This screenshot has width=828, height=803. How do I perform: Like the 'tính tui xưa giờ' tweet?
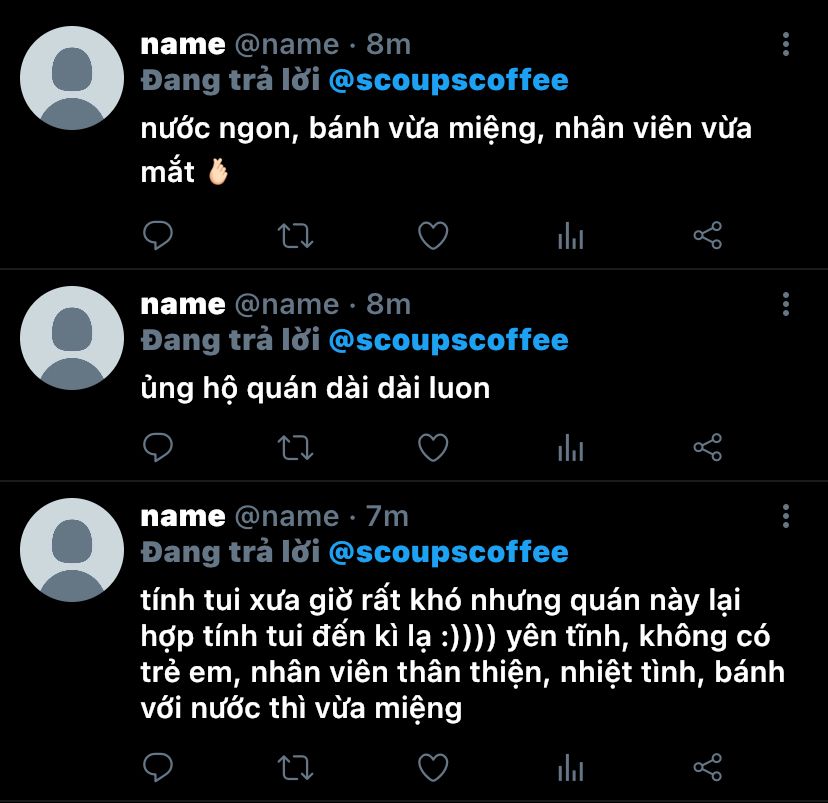click(x=433, y=768)
